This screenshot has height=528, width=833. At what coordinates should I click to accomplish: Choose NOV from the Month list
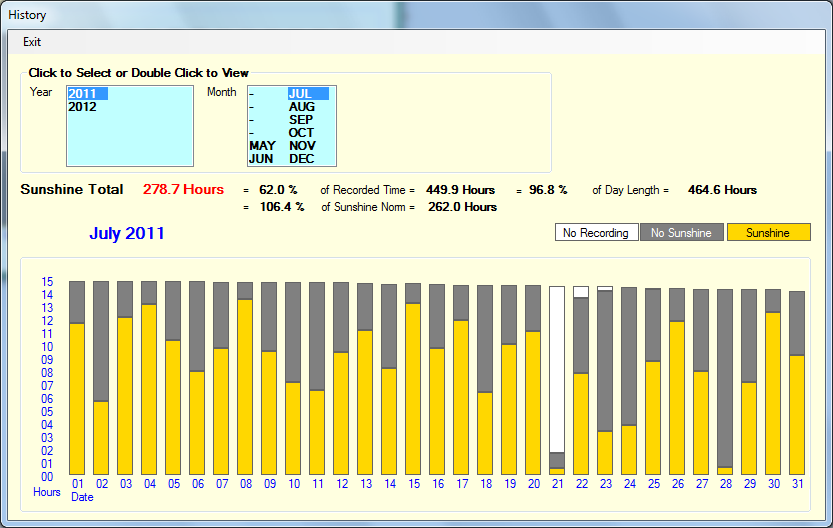click(301, 145)
